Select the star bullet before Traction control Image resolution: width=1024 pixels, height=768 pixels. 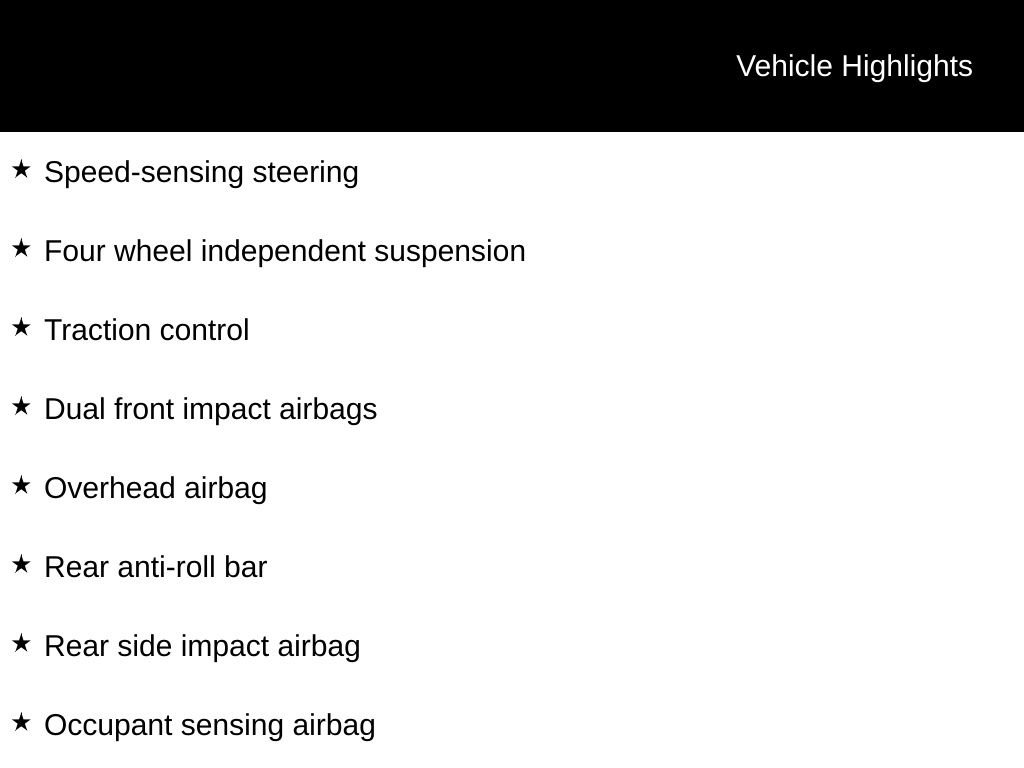(x=21, y=327)
